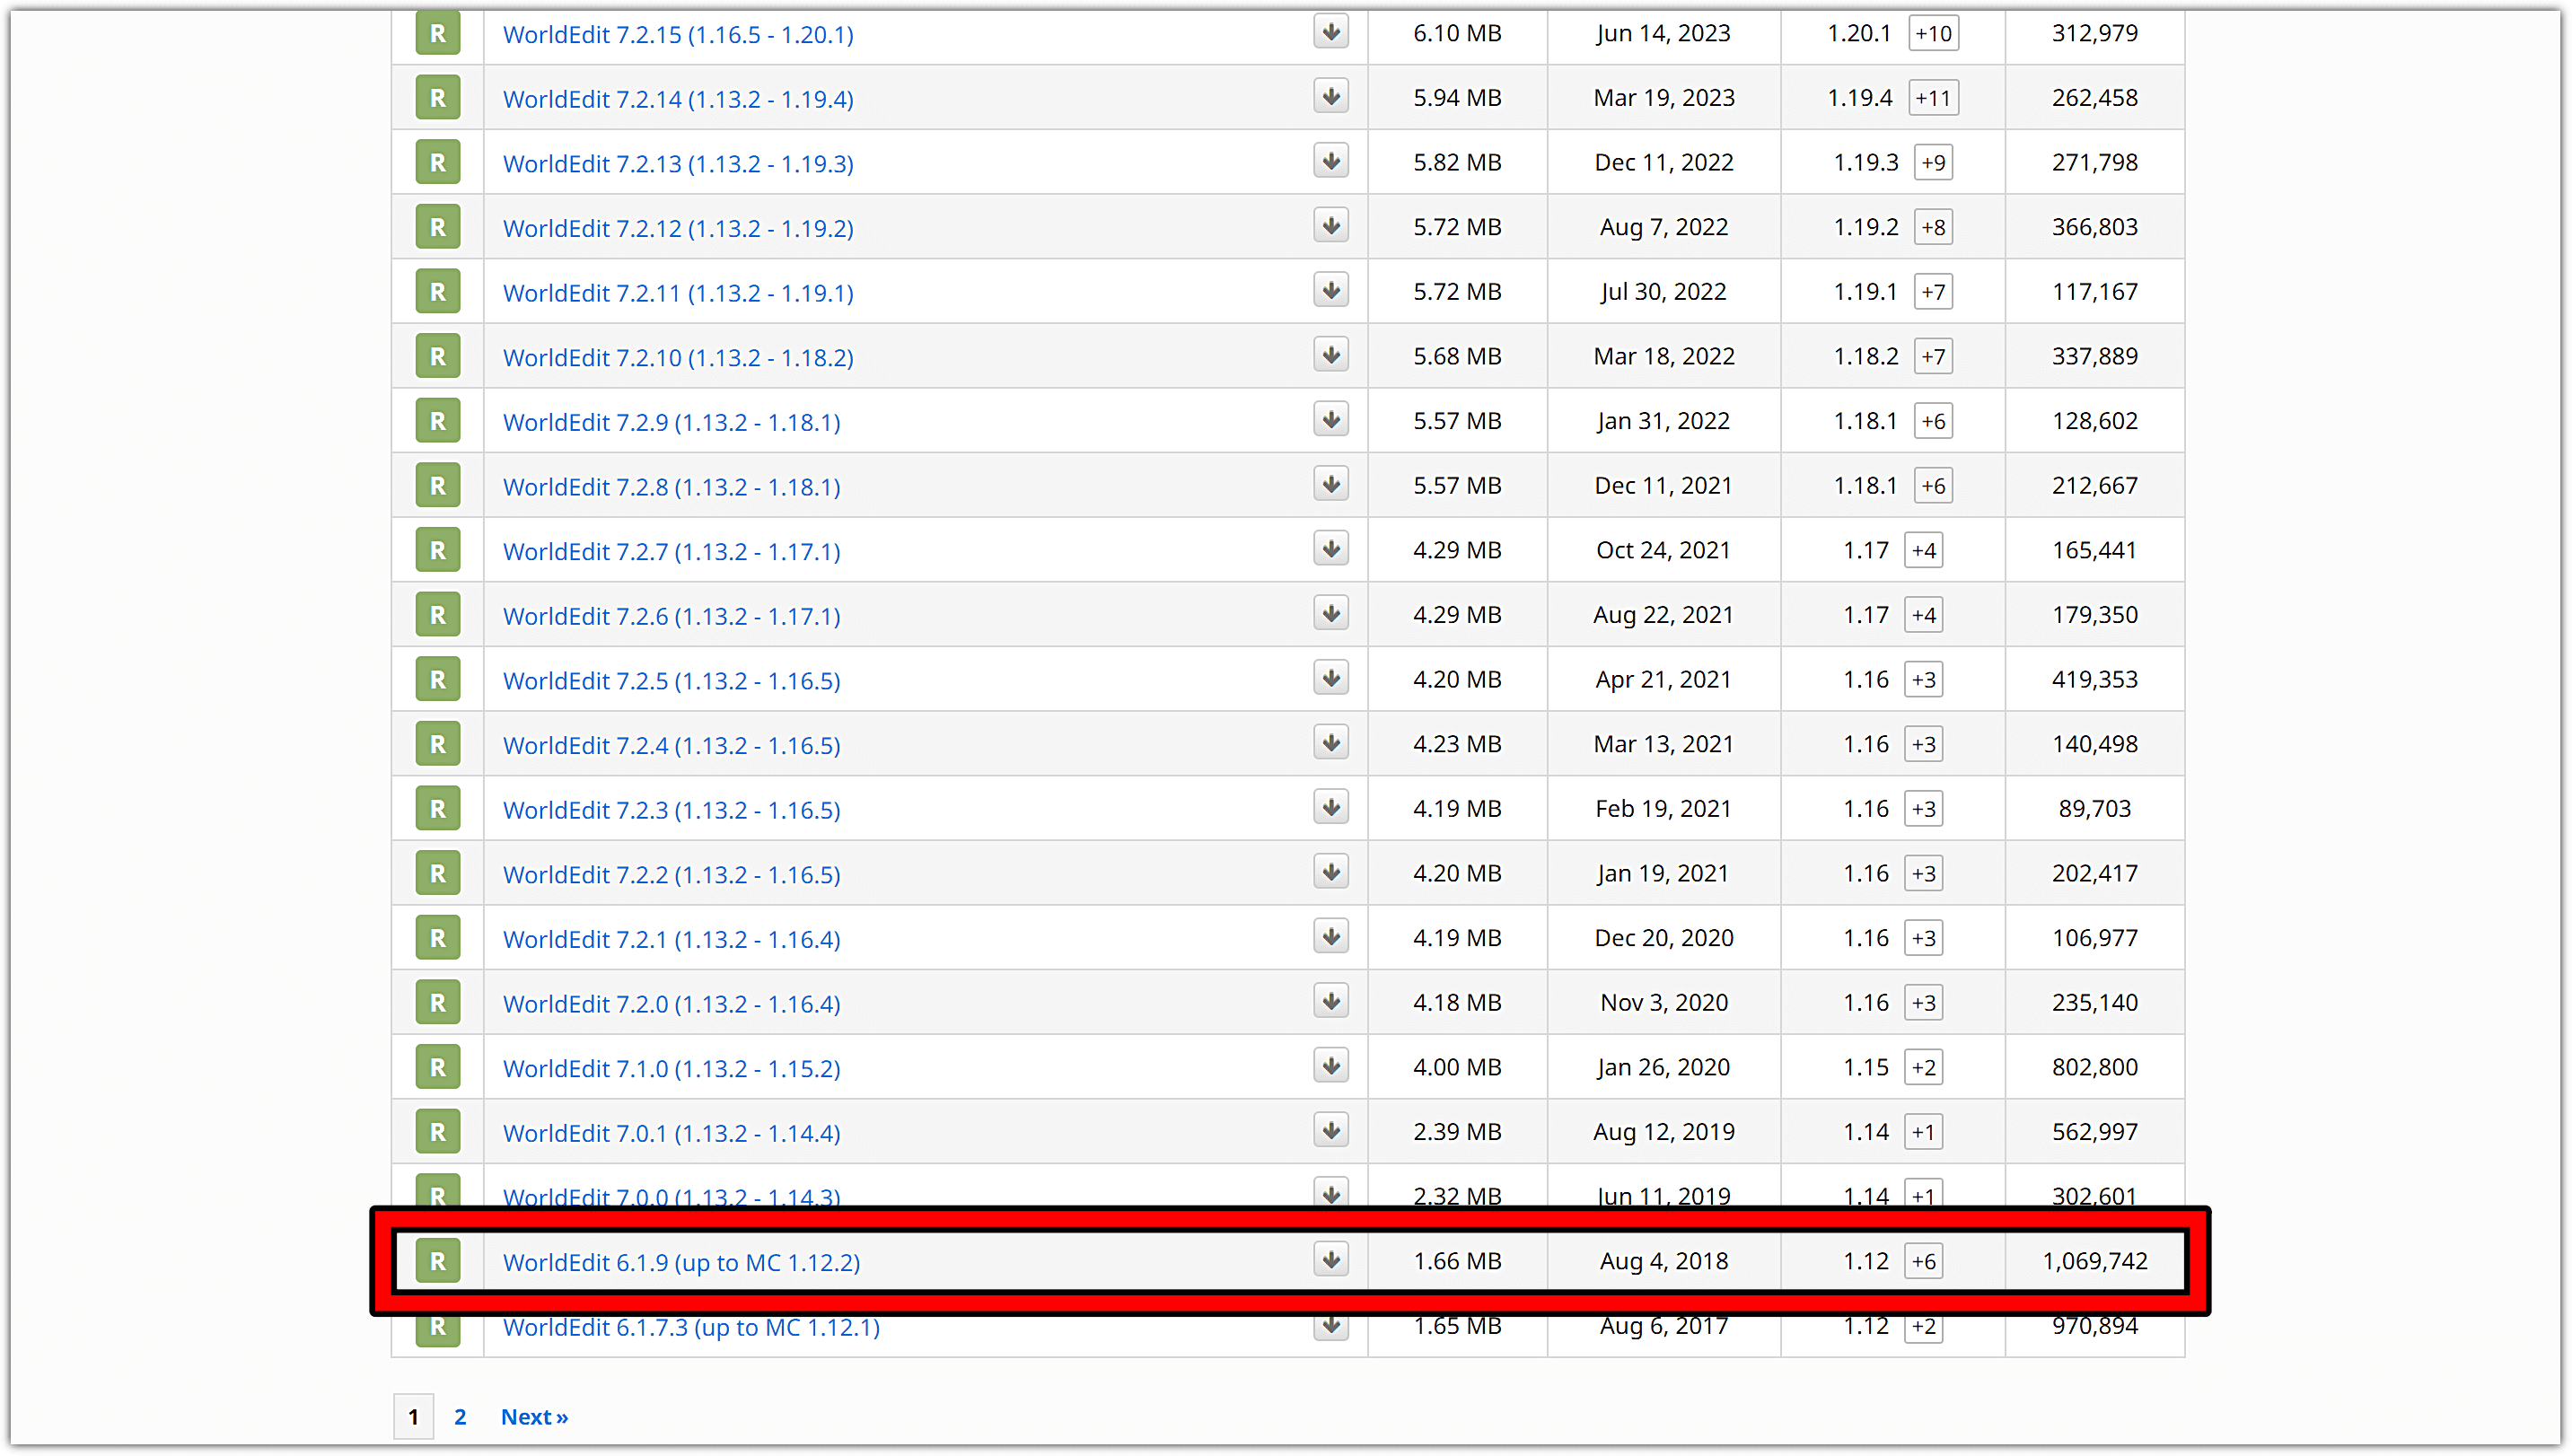
Task: Expand +11 versions badge next to 1.19.4
Action: 1933,98
